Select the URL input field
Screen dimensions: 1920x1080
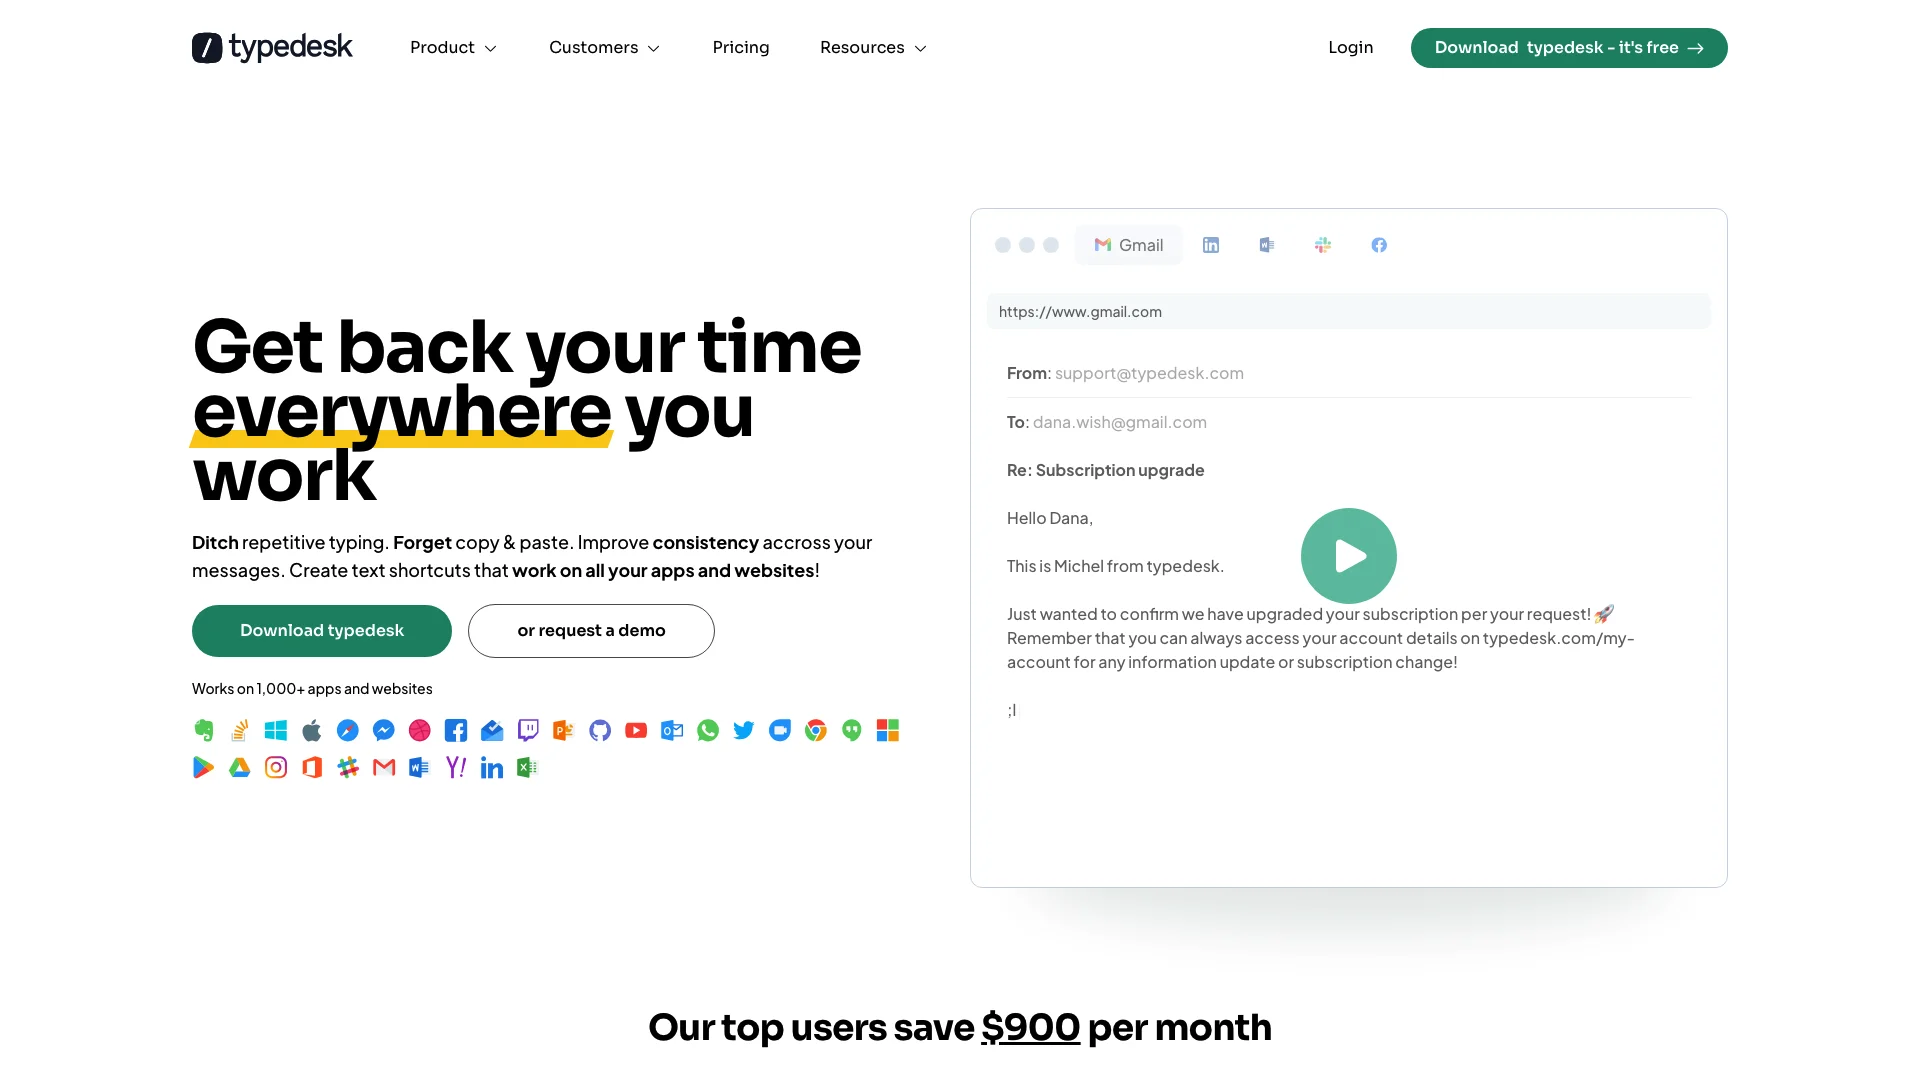(1348, 311)
